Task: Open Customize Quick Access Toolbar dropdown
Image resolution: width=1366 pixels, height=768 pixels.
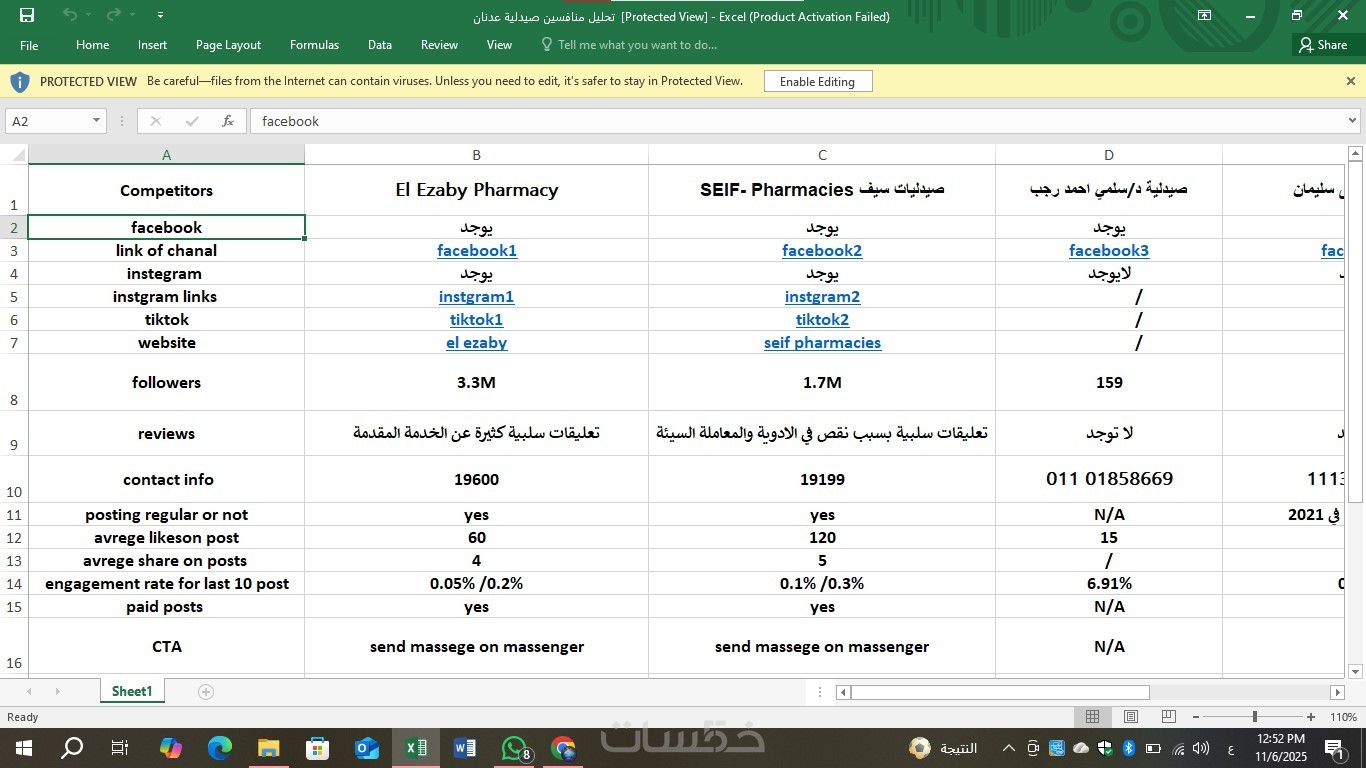Action: [161, 15]
